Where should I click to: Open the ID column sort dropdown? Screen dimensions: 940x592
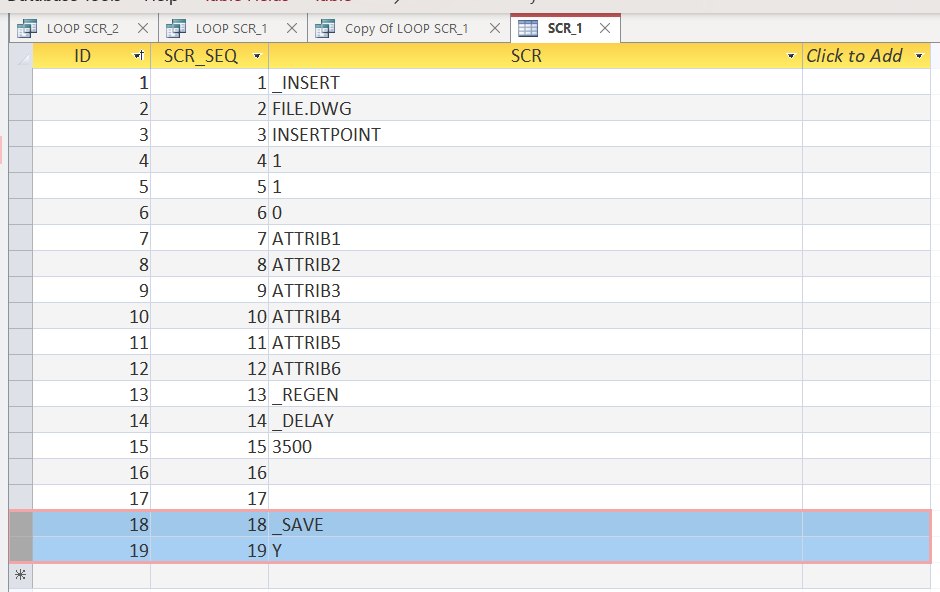[x=138, y=56]
